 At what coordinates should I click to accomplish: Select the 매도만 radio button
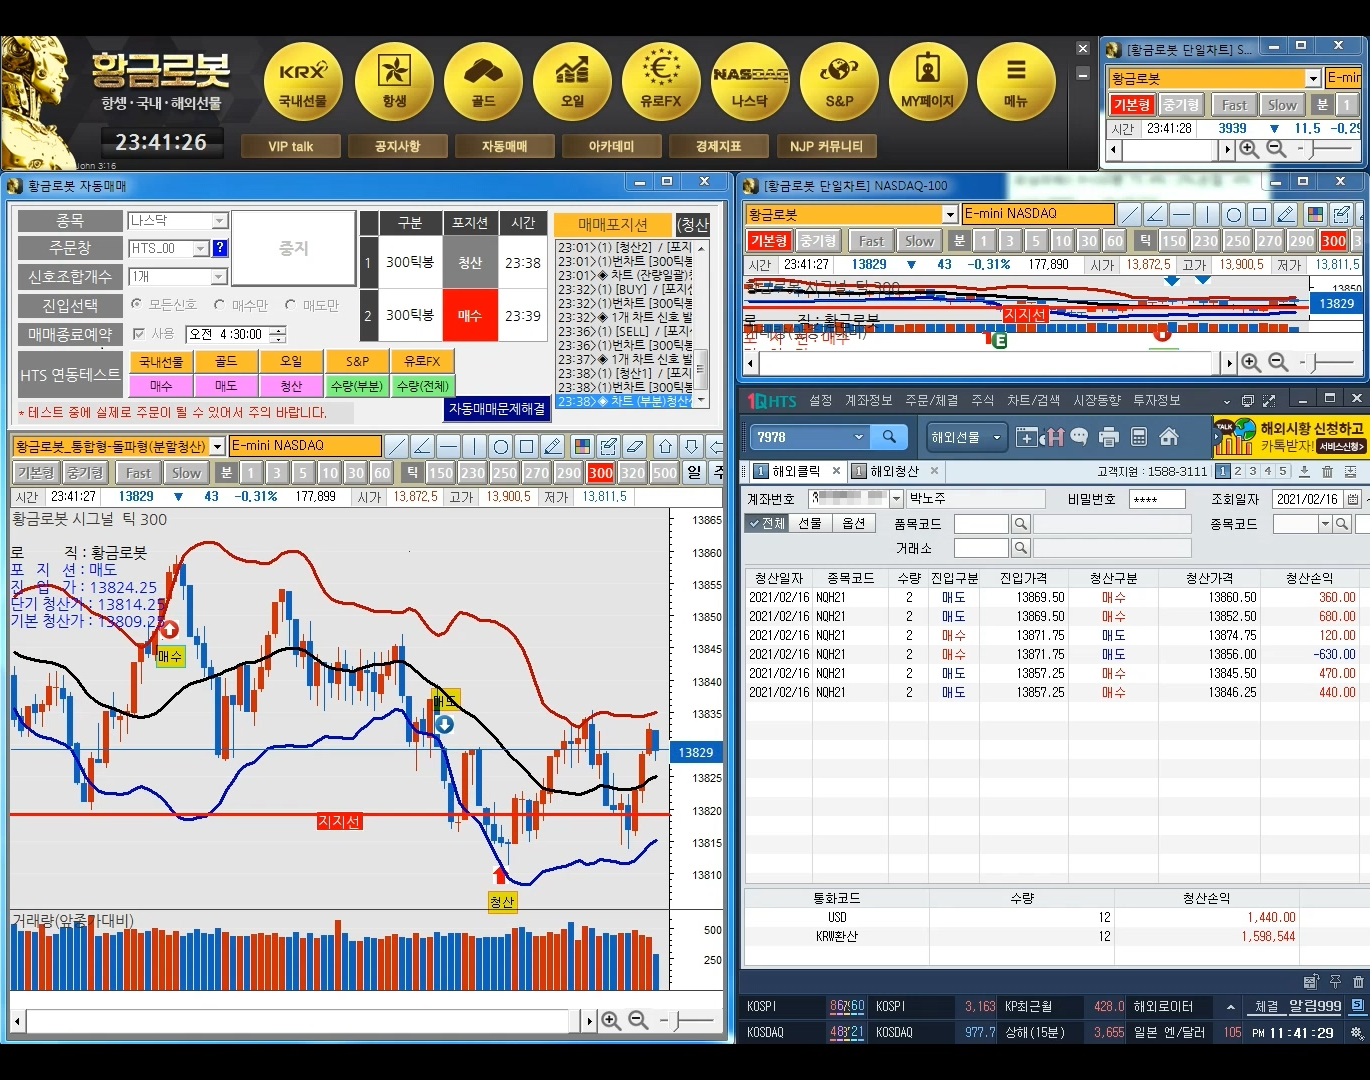point(291,304)
